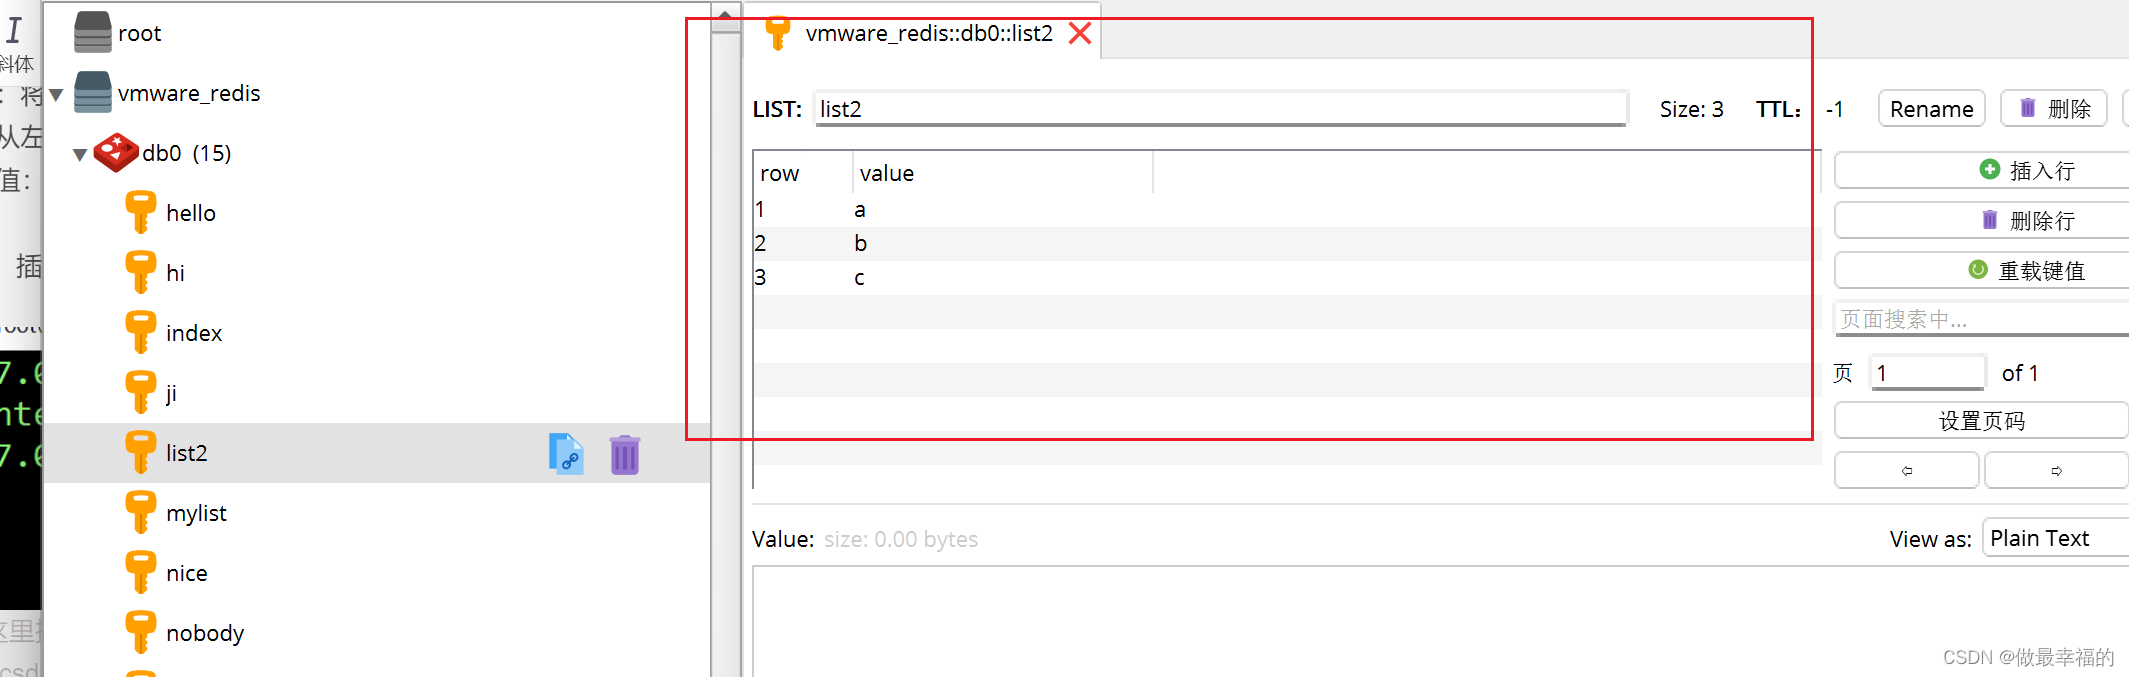Click the Value text area
This screenshot has width=2129, height=677.
click(x=1440, y=621)
